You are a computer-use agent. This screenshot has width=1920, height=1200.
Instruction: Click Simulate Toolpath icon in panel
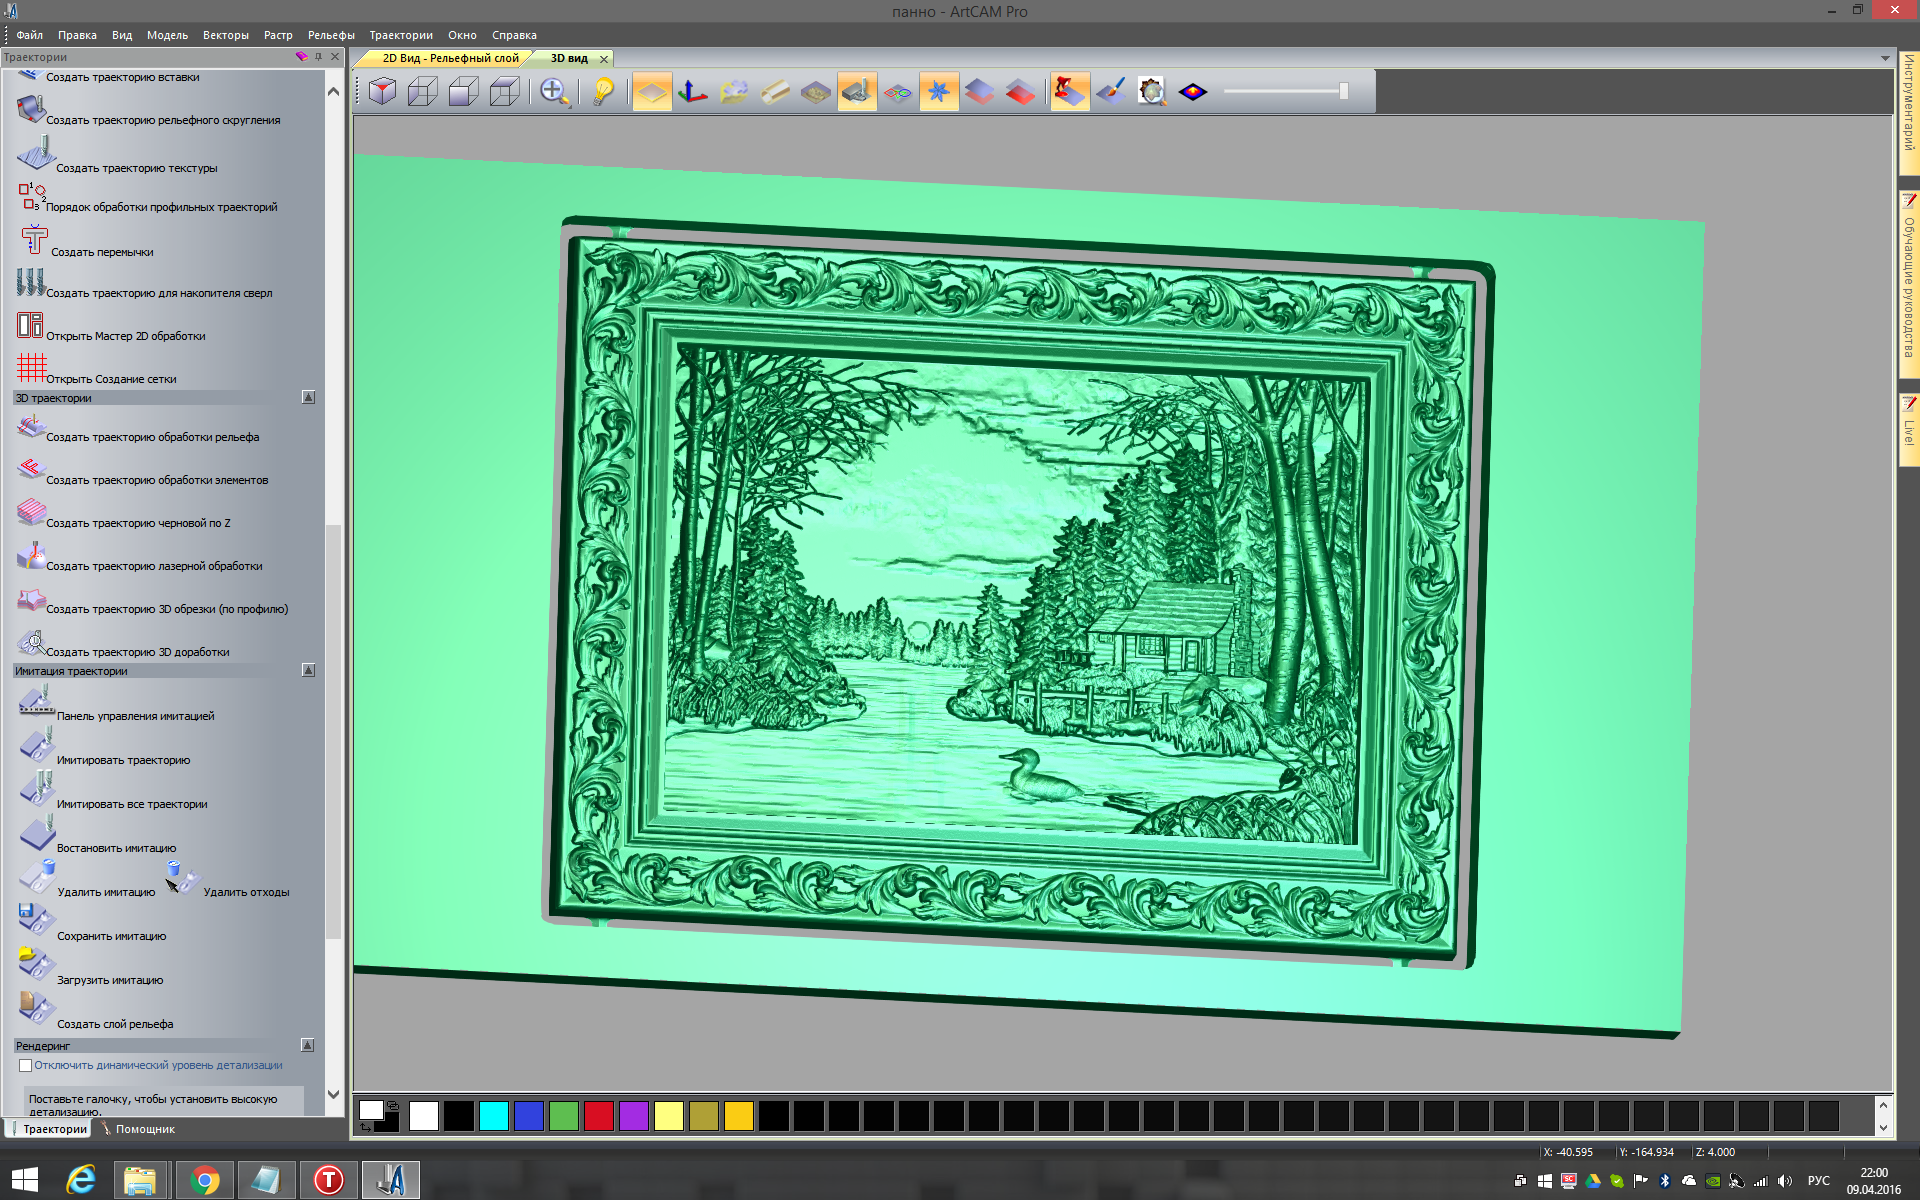point(36,746)
